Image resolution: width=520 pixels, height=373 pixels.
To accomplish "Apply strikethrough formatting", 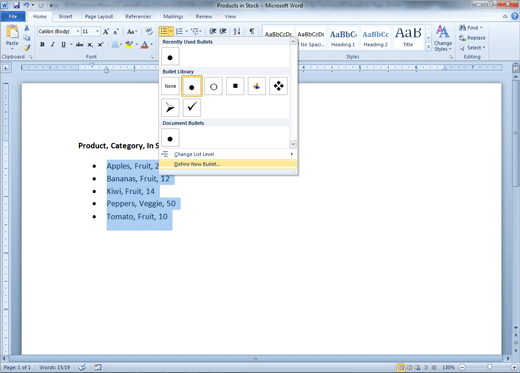I will click(79, 44).
